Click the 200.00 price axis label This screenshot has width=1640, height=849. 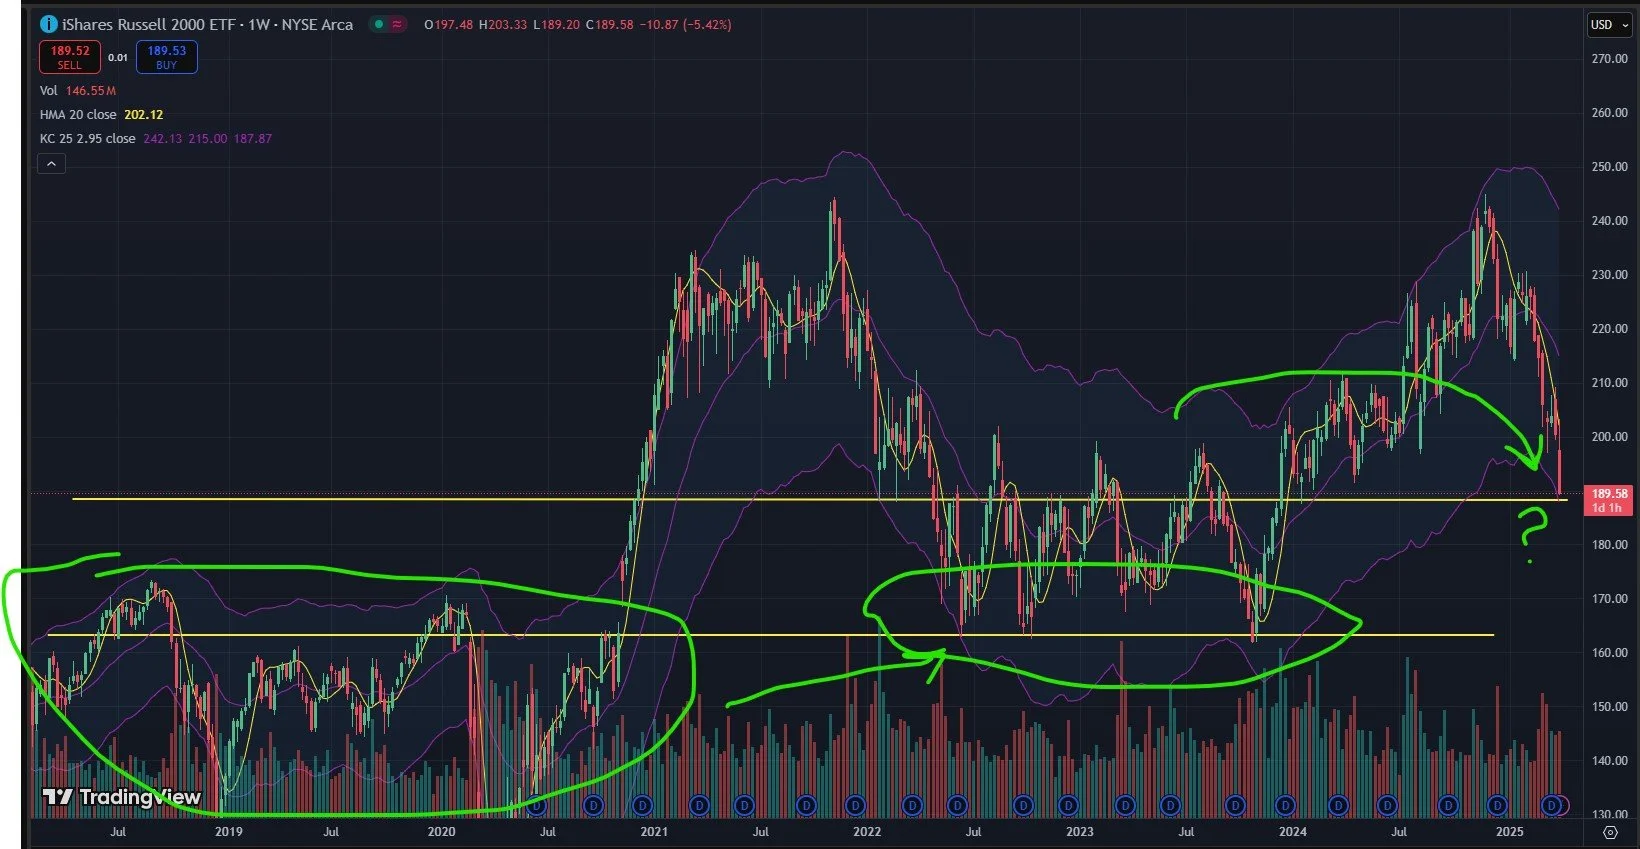coord(1609,437)
